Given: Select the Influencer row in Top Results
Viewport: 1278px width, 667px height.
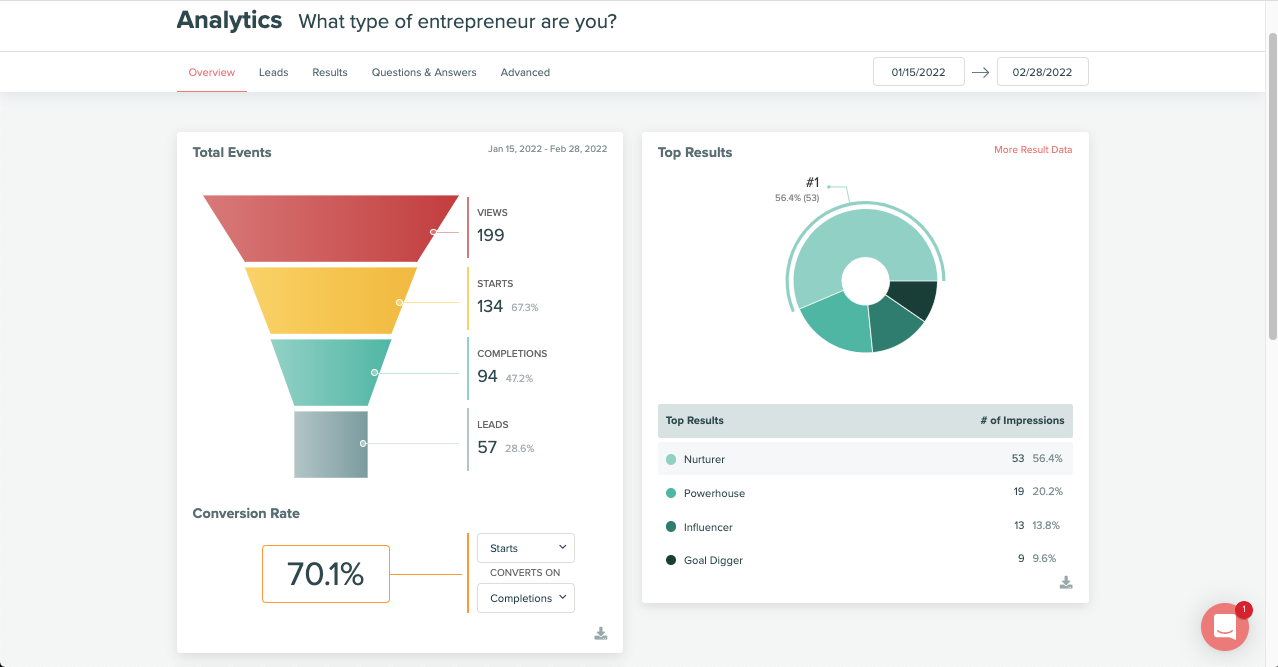Looking at the screenshot, I should tap(864, 526).
